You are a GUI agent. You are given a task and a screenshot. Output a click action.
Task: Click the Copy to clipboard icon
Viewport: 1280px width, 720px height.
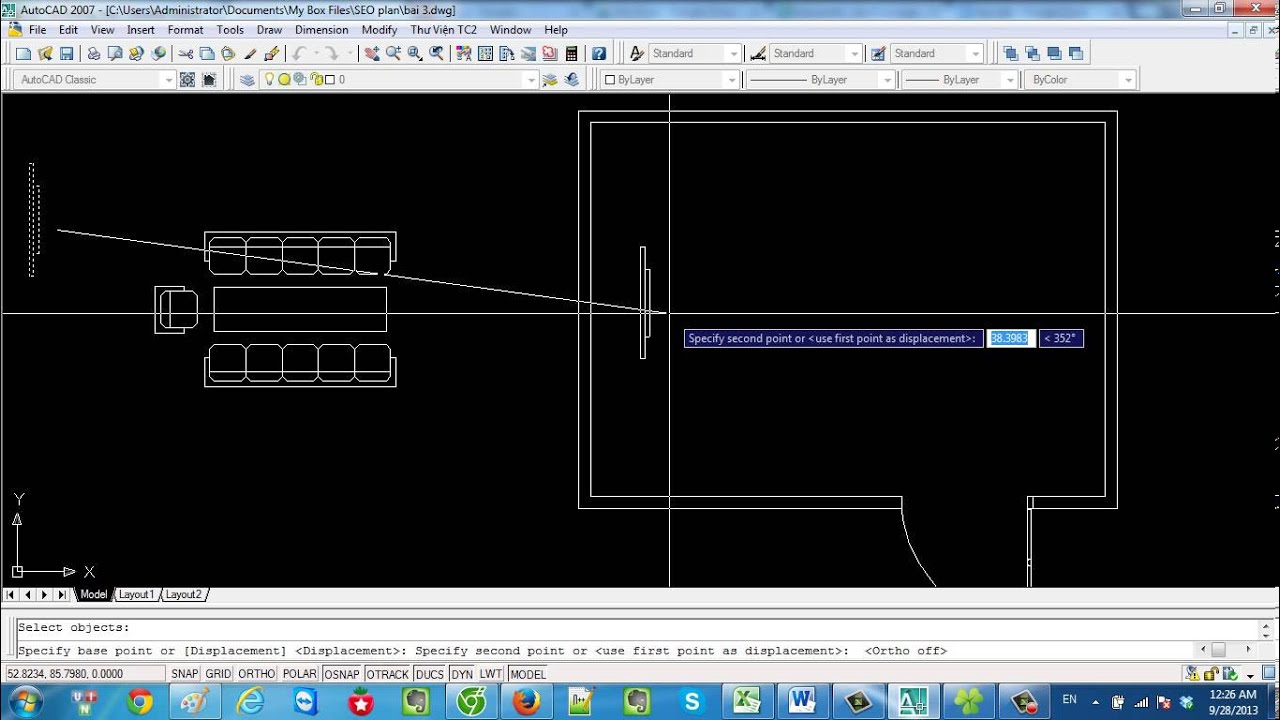[x=207, y=53]
